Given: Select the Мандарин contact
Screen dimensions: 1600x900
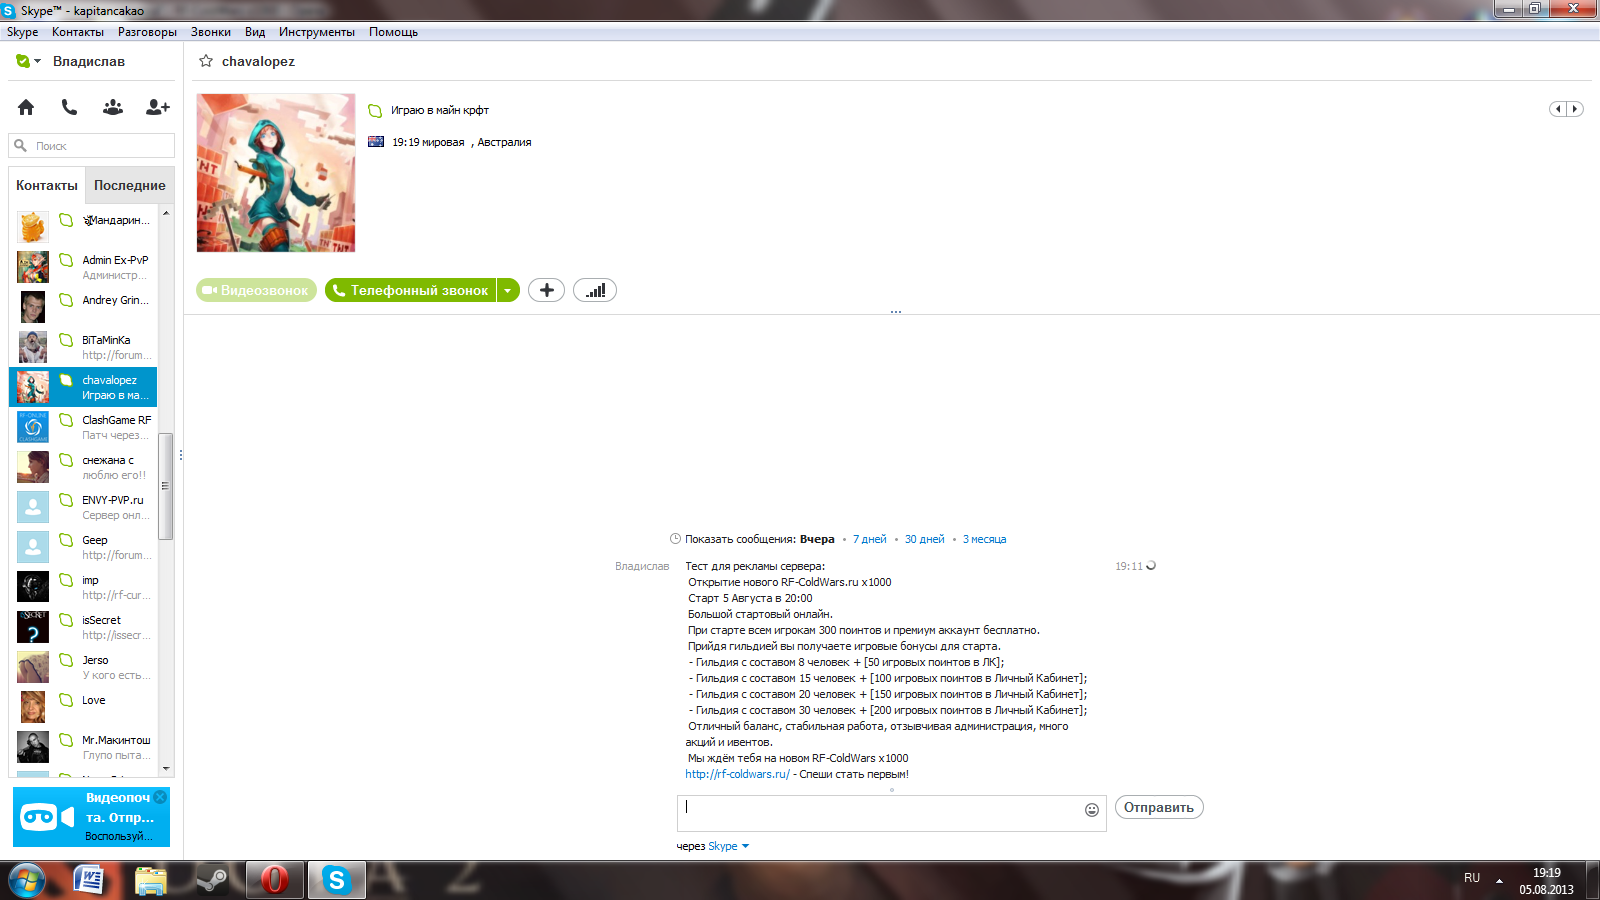Looking at the screenshot, I should tap(83, 227).
